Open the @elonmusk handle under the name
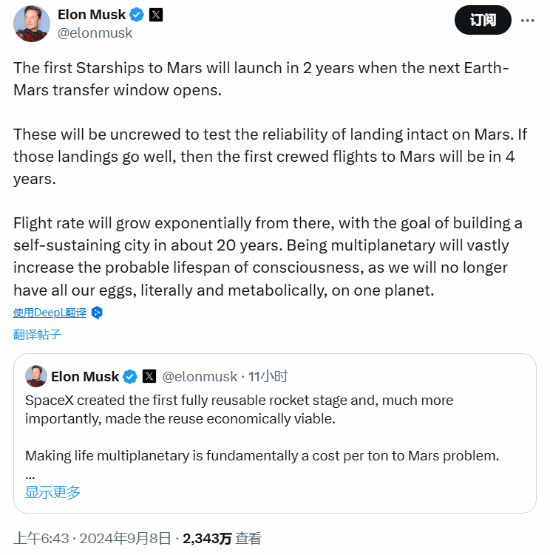 pos(95,33)
